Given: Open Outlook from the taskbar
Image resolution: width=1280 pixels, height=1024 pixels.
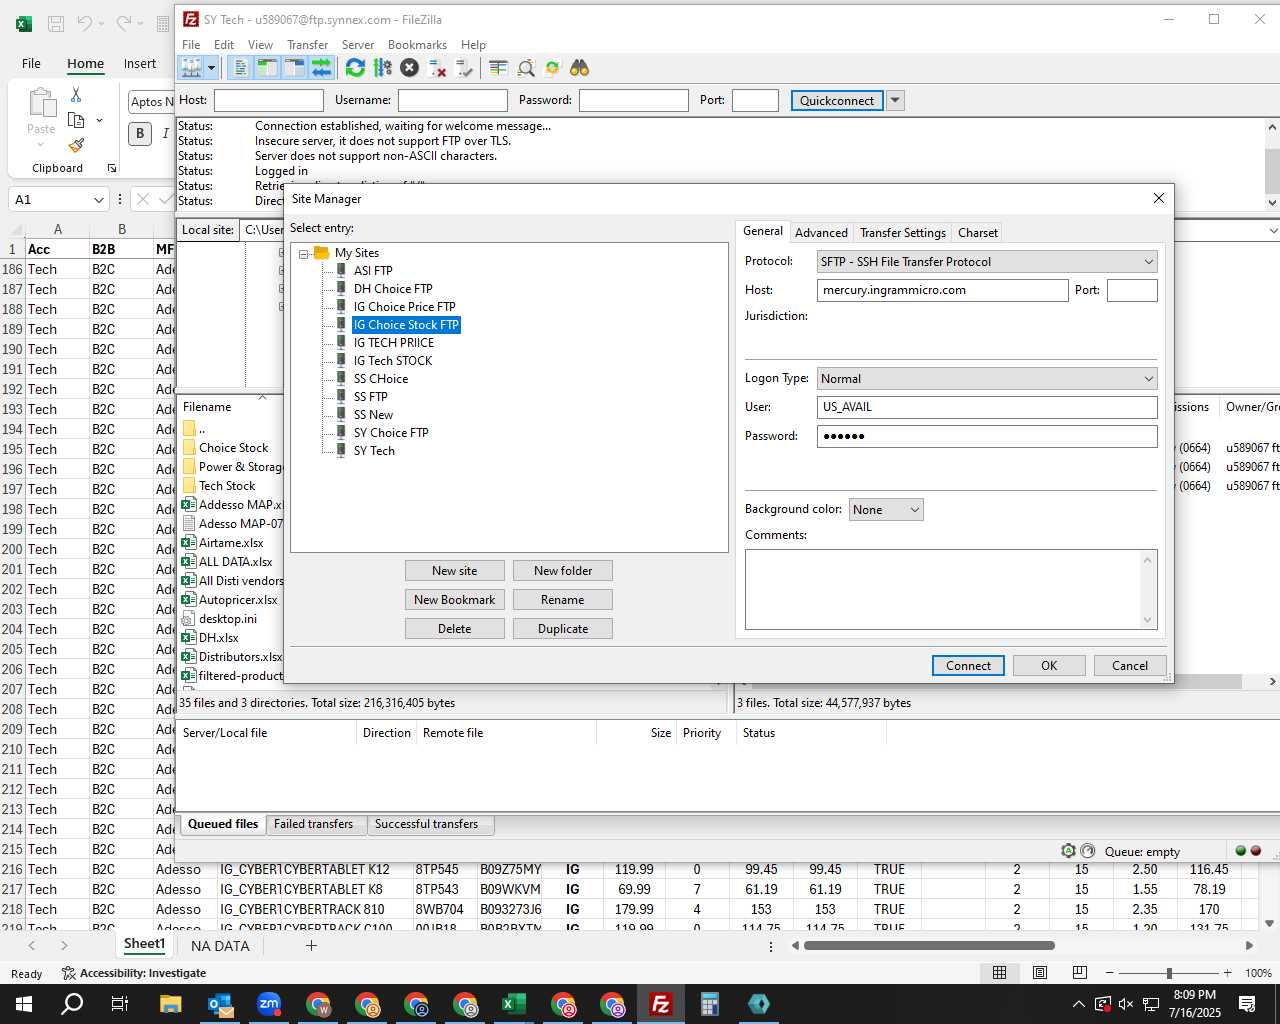Looking at the screenshot, I should [x=220, y=1004].
